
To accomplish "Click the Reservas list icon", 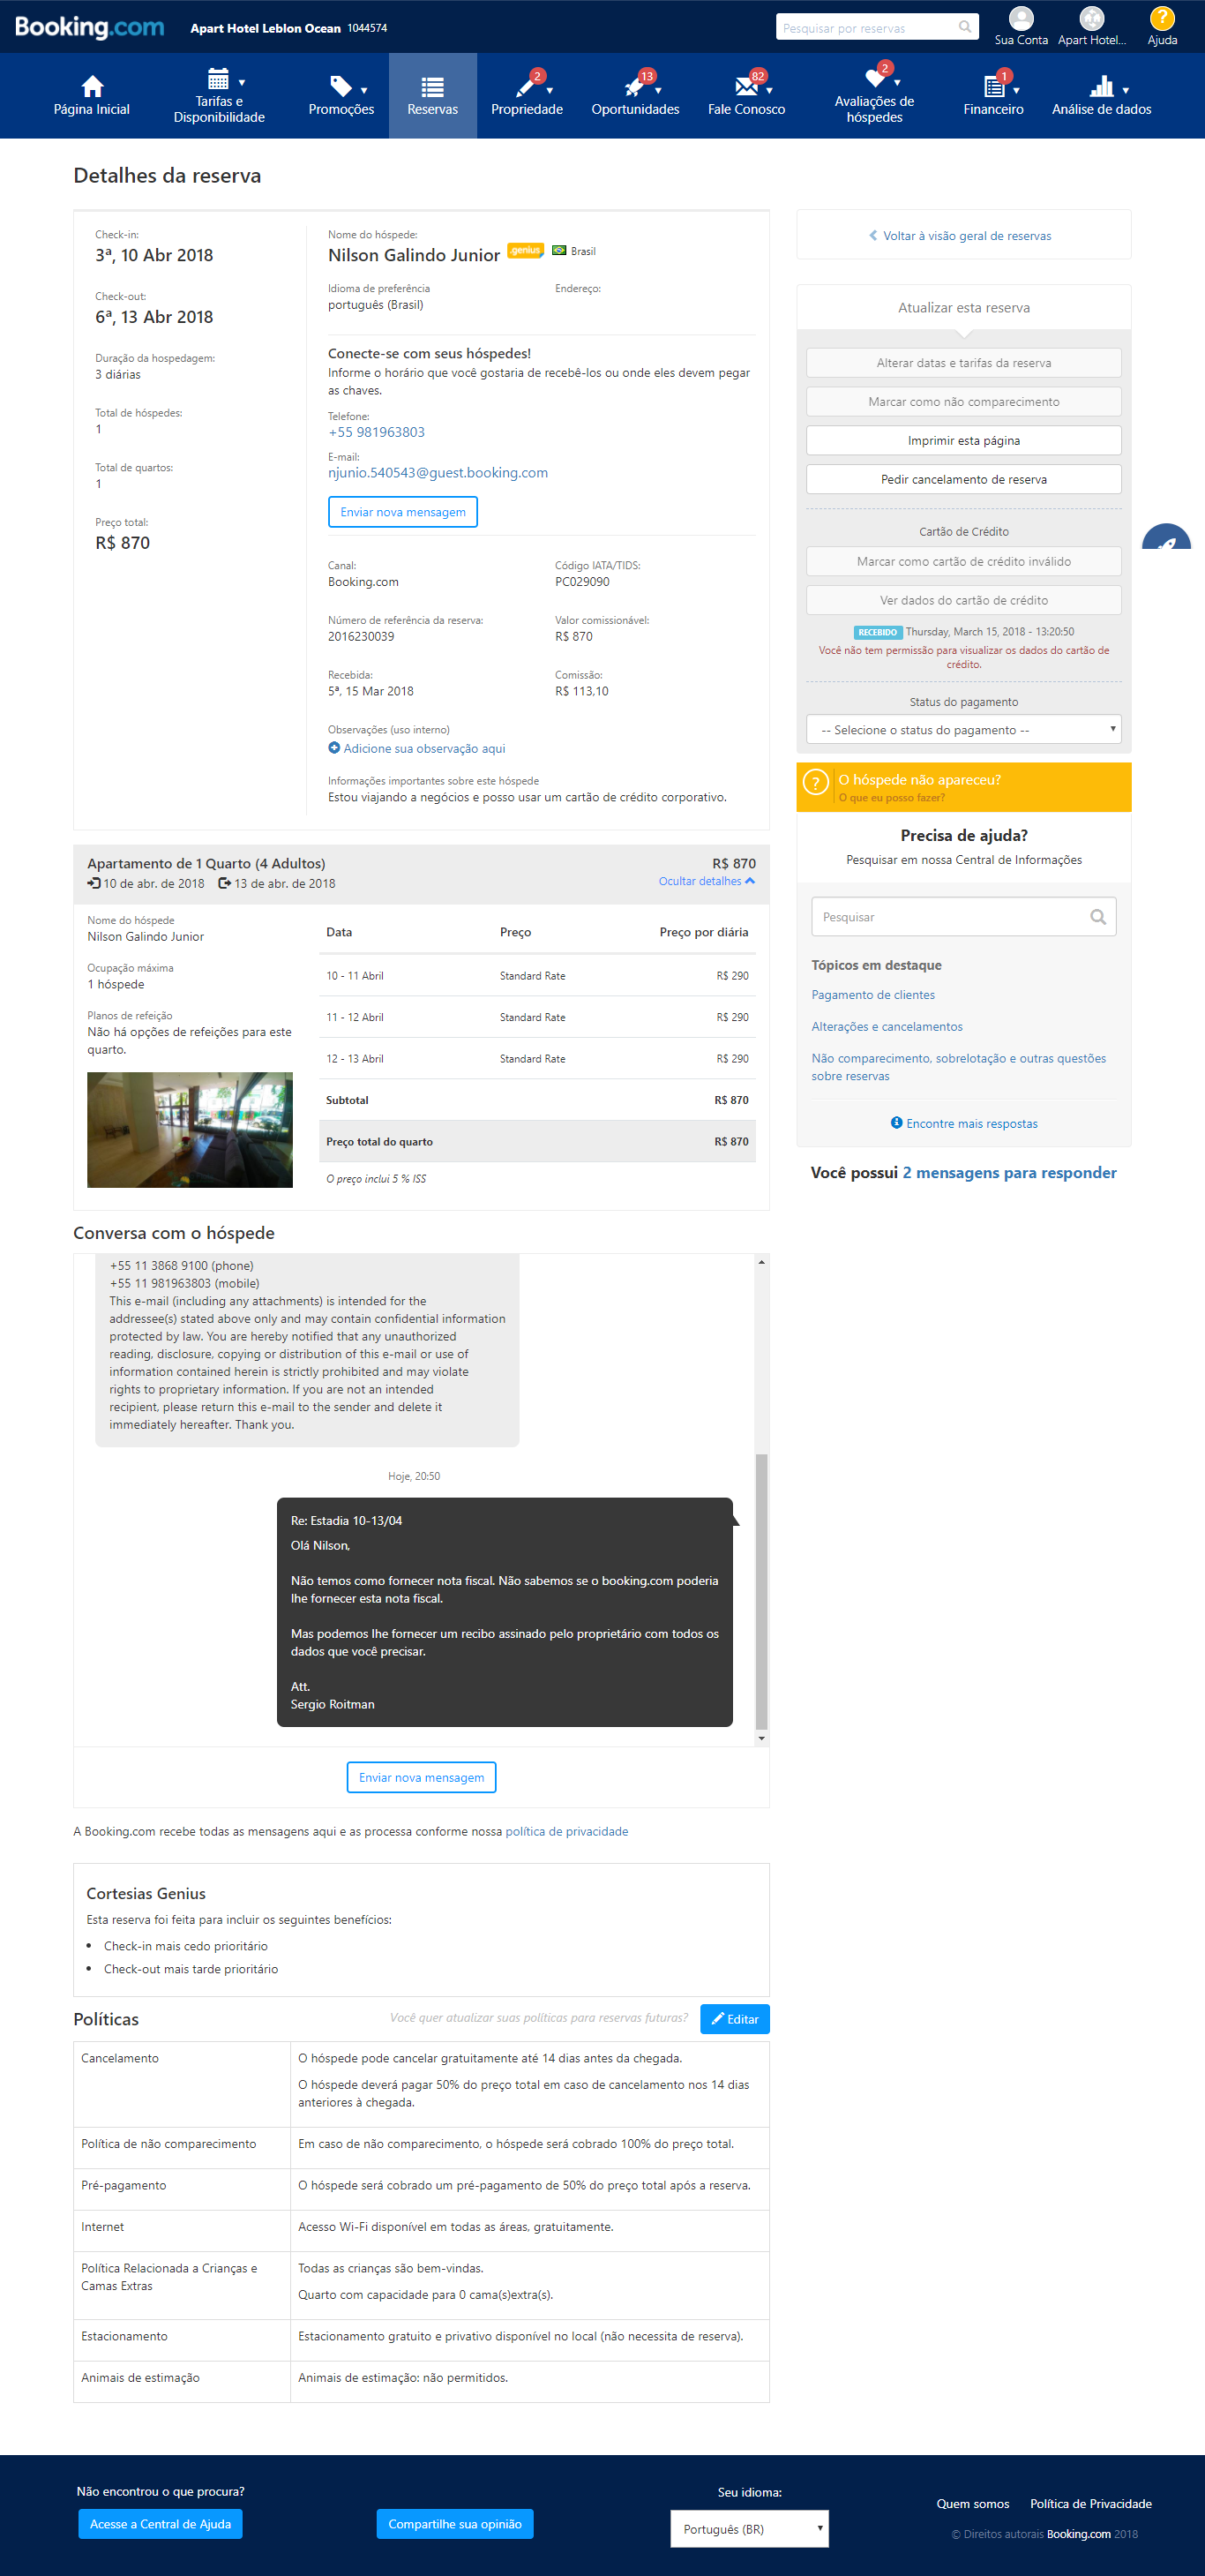I will coord(432,86).
